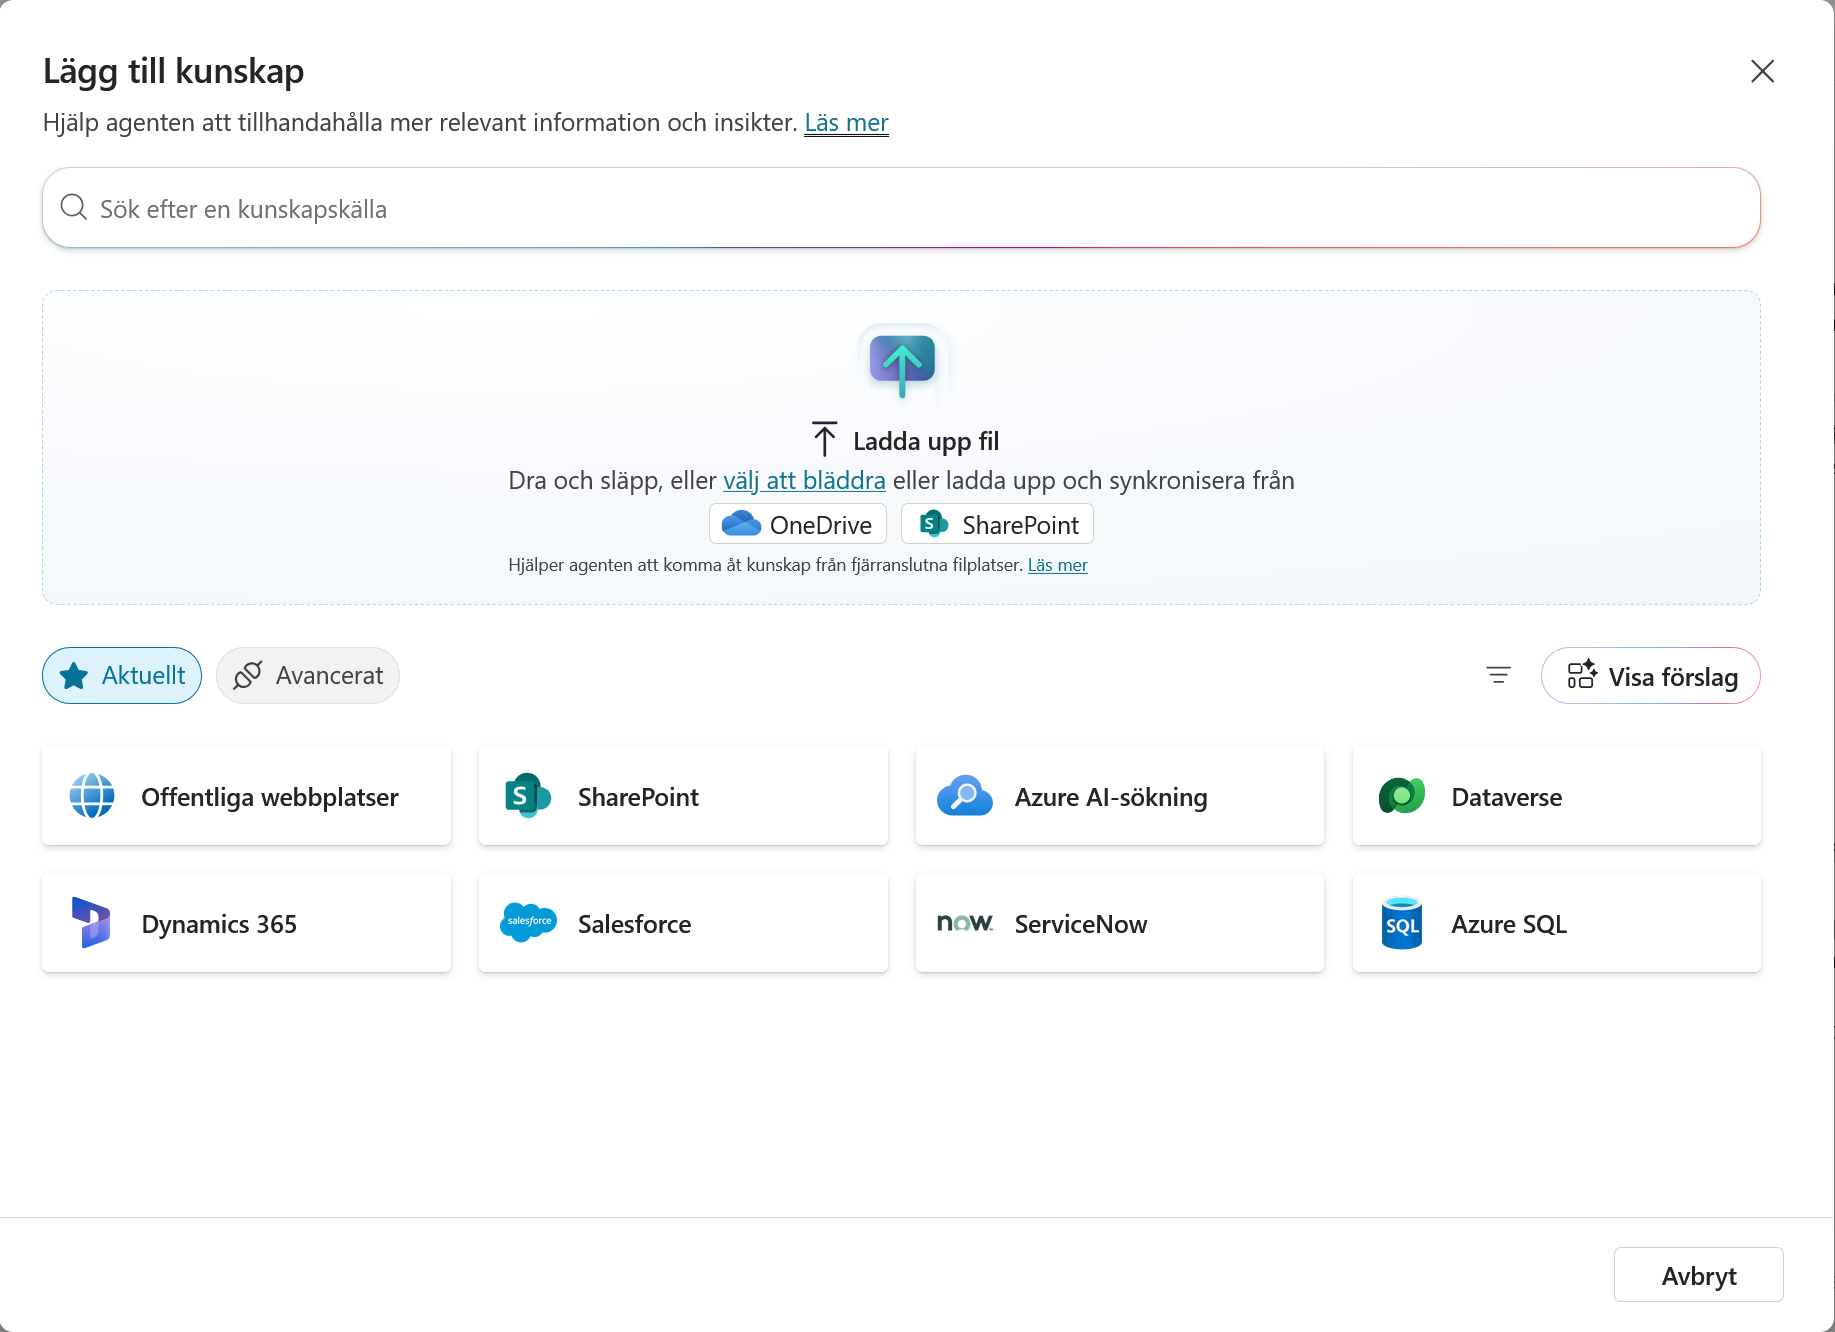Click the small upload arrow beside Ladda upp fil
The height and width of the screenshot is (1332, 1835).
coord(825,440)
